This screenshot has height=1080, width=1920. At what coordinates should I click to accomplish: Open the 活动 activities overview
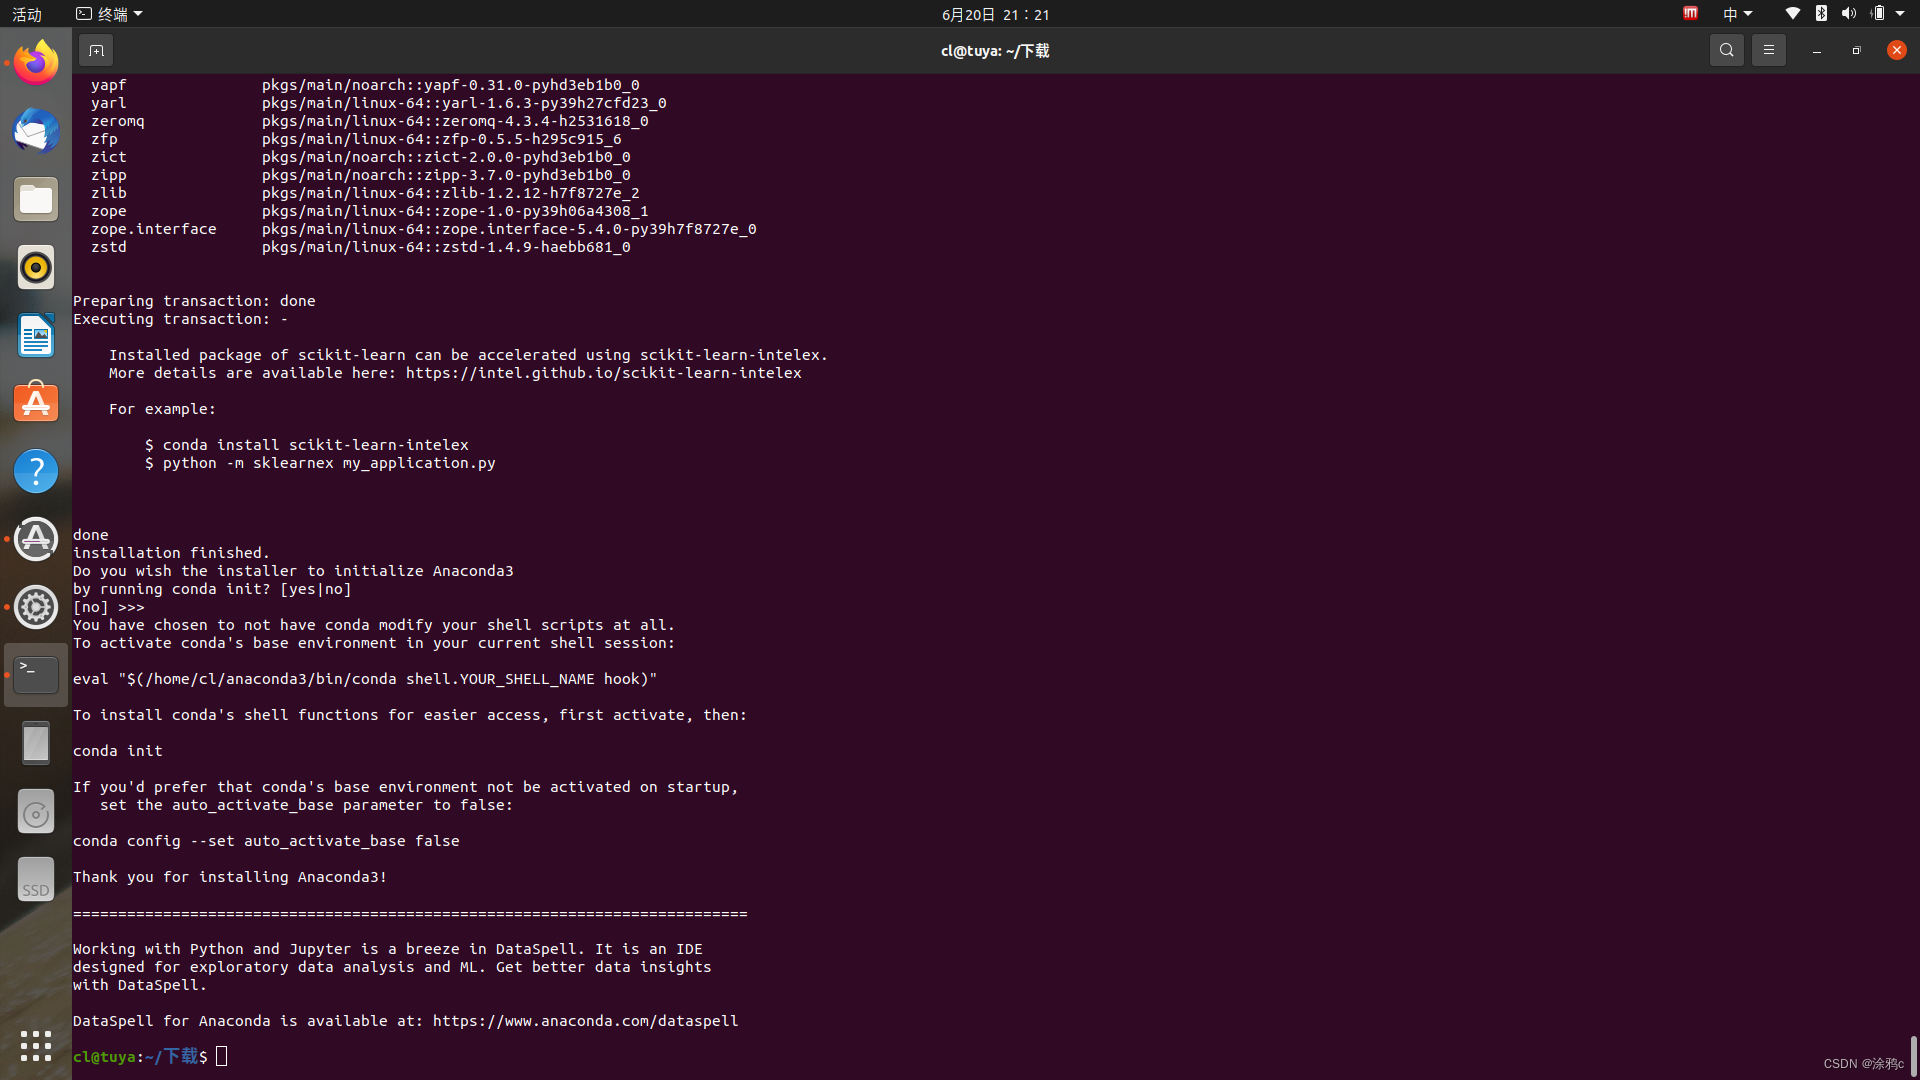pos(27,14)
